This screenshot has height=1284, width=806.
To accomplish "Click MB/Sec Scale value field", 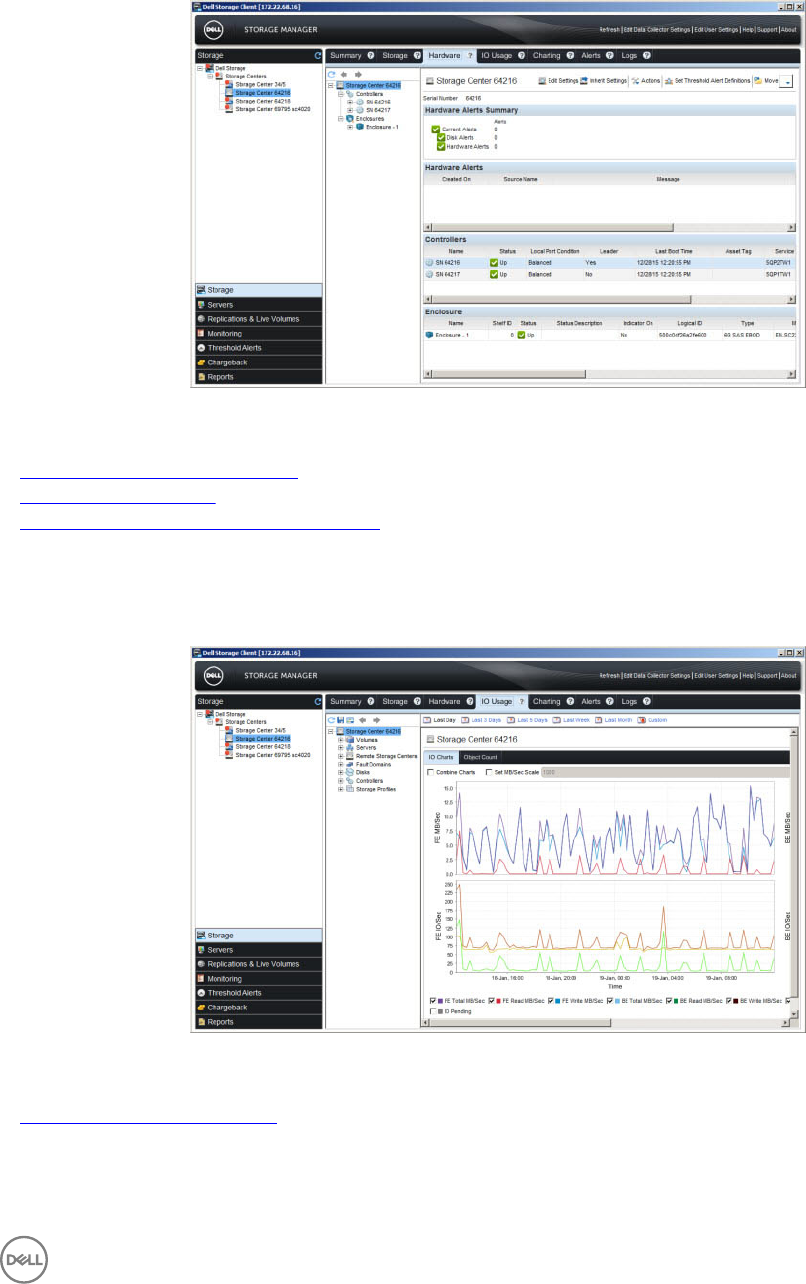I will 665,772.
